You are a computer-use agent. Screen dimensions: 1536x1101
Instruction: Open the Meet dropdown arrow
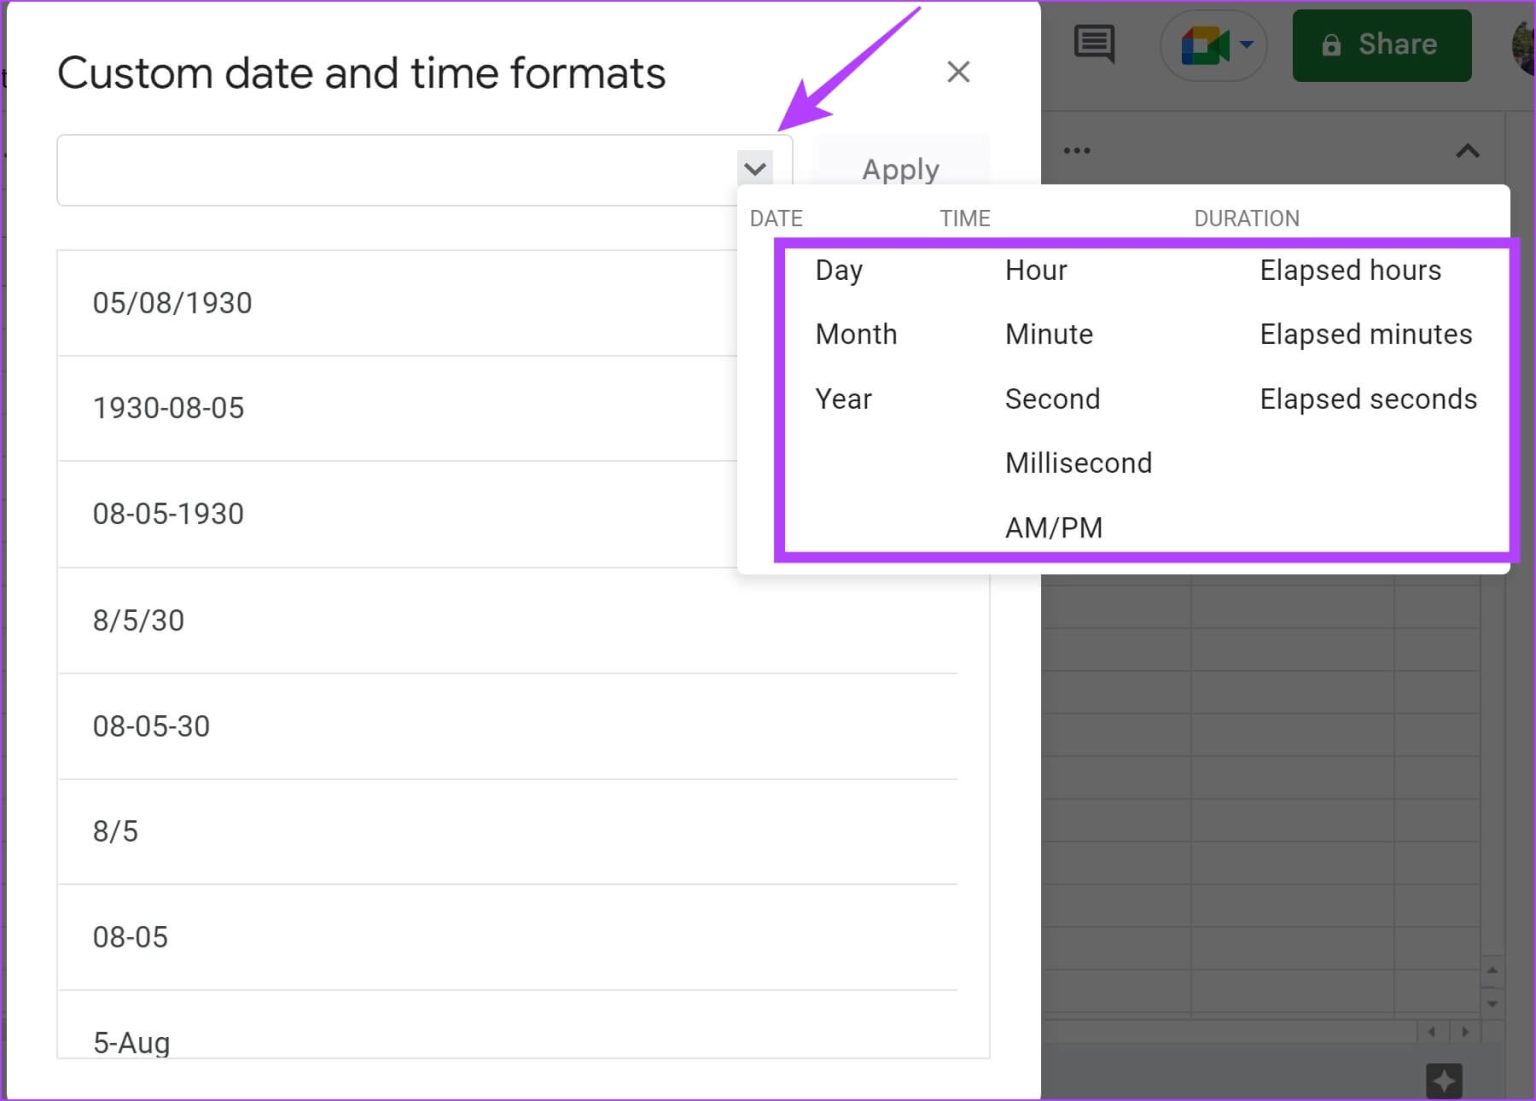pos(1247,45)
